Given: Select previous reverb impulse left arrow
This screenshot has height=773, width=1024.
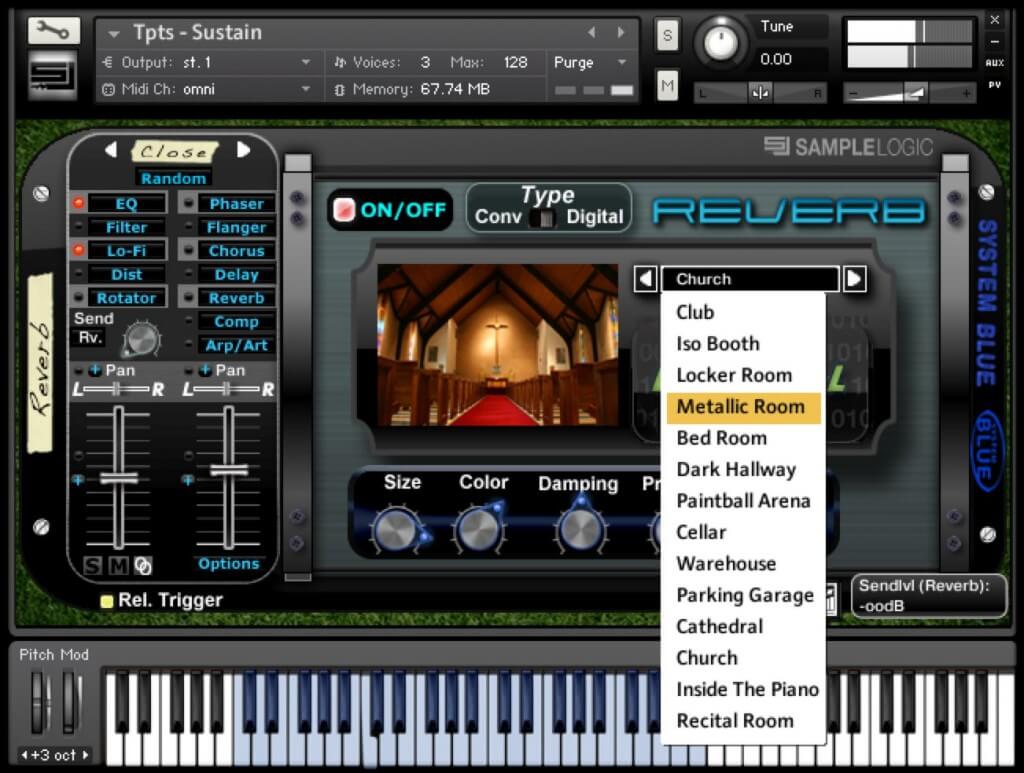Looking at the screenshot, I should tap(645, 279).
